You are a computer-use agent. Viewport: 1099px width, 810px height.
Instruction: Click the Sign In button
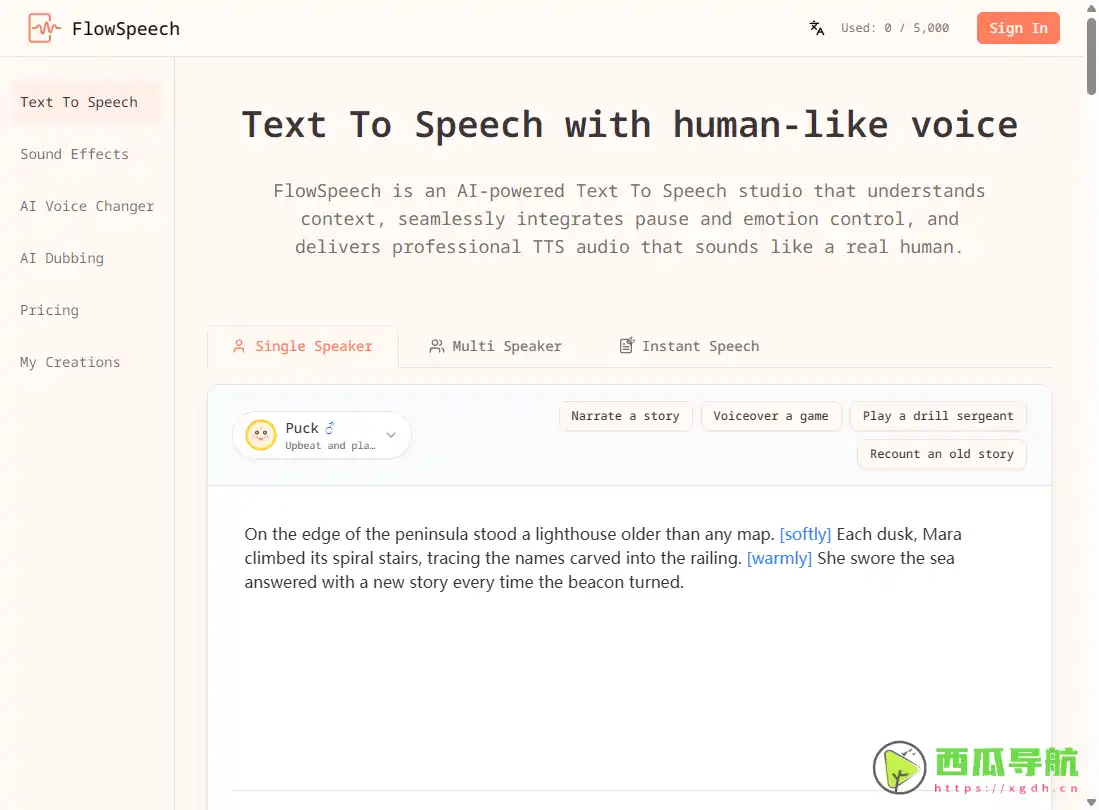pos(1018,28)
